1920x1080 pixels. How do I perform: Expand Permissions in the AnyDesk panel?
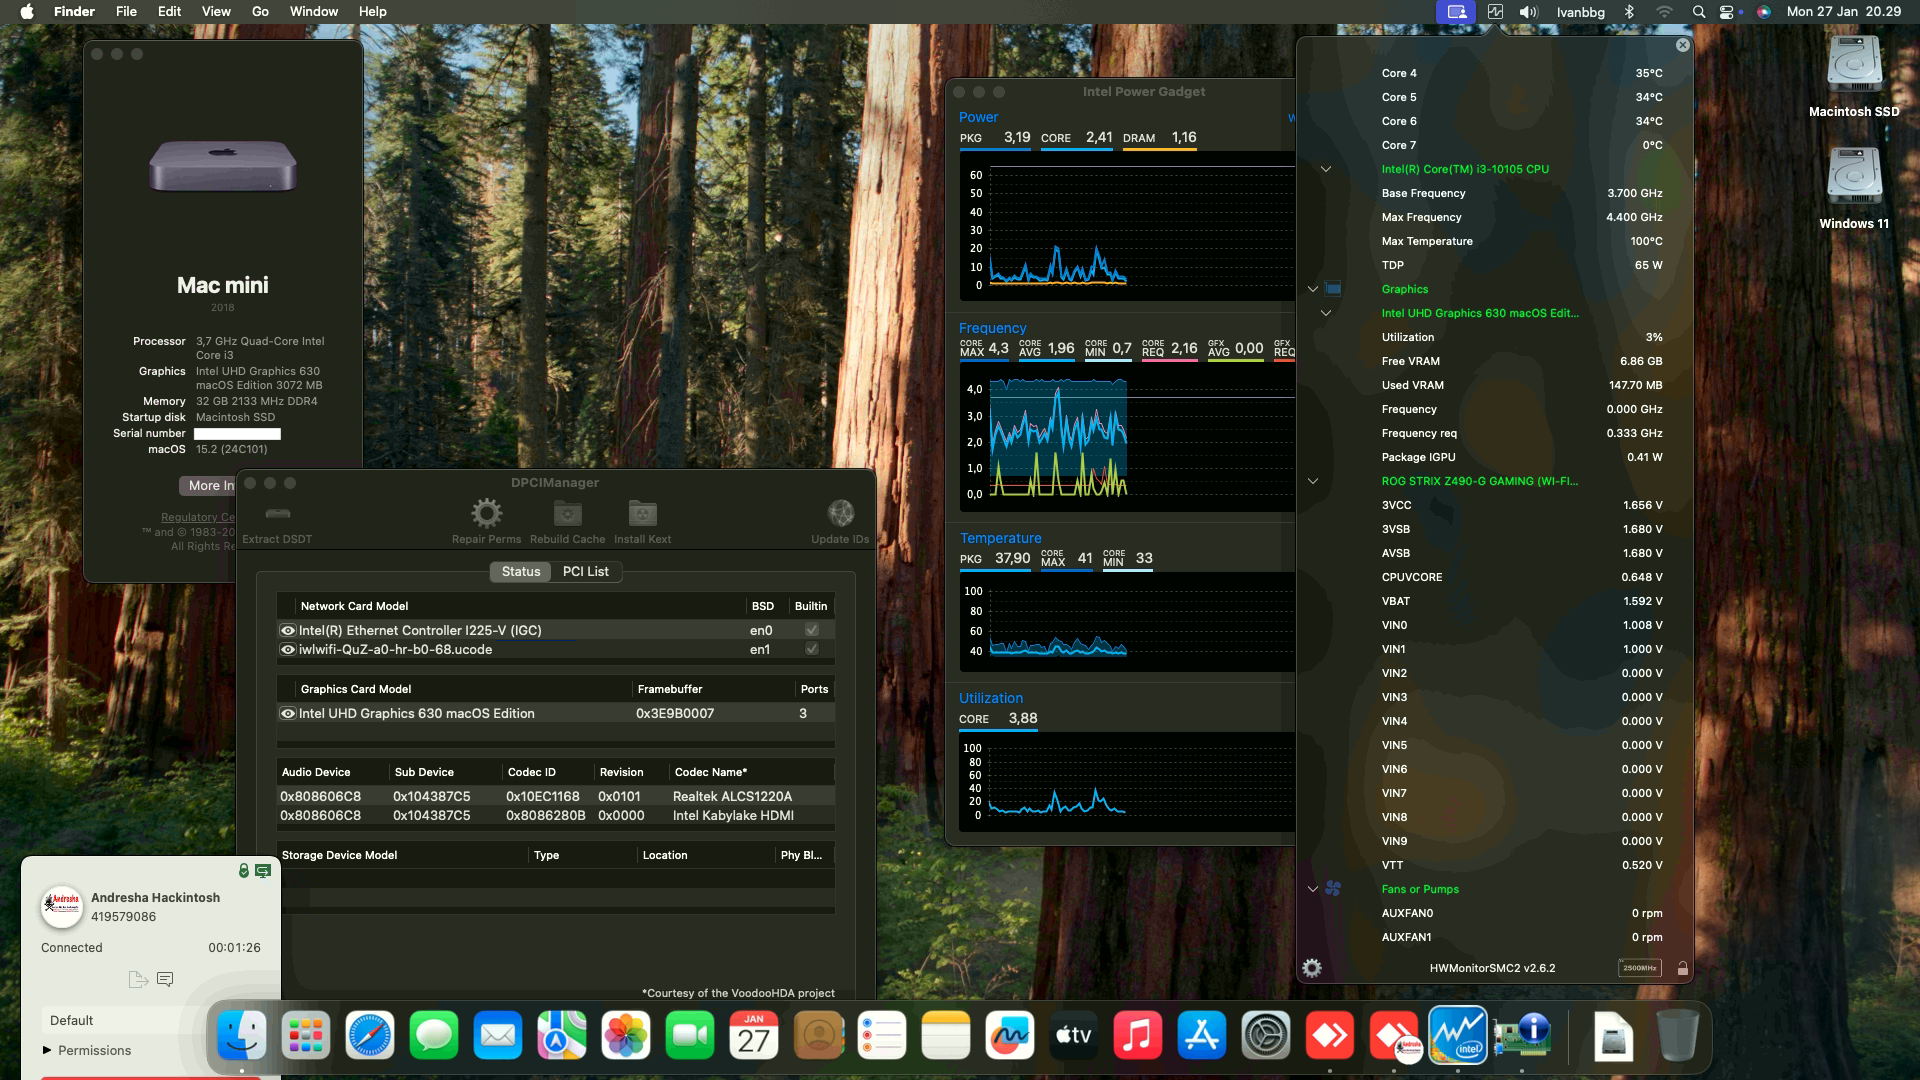(44, 1051)
